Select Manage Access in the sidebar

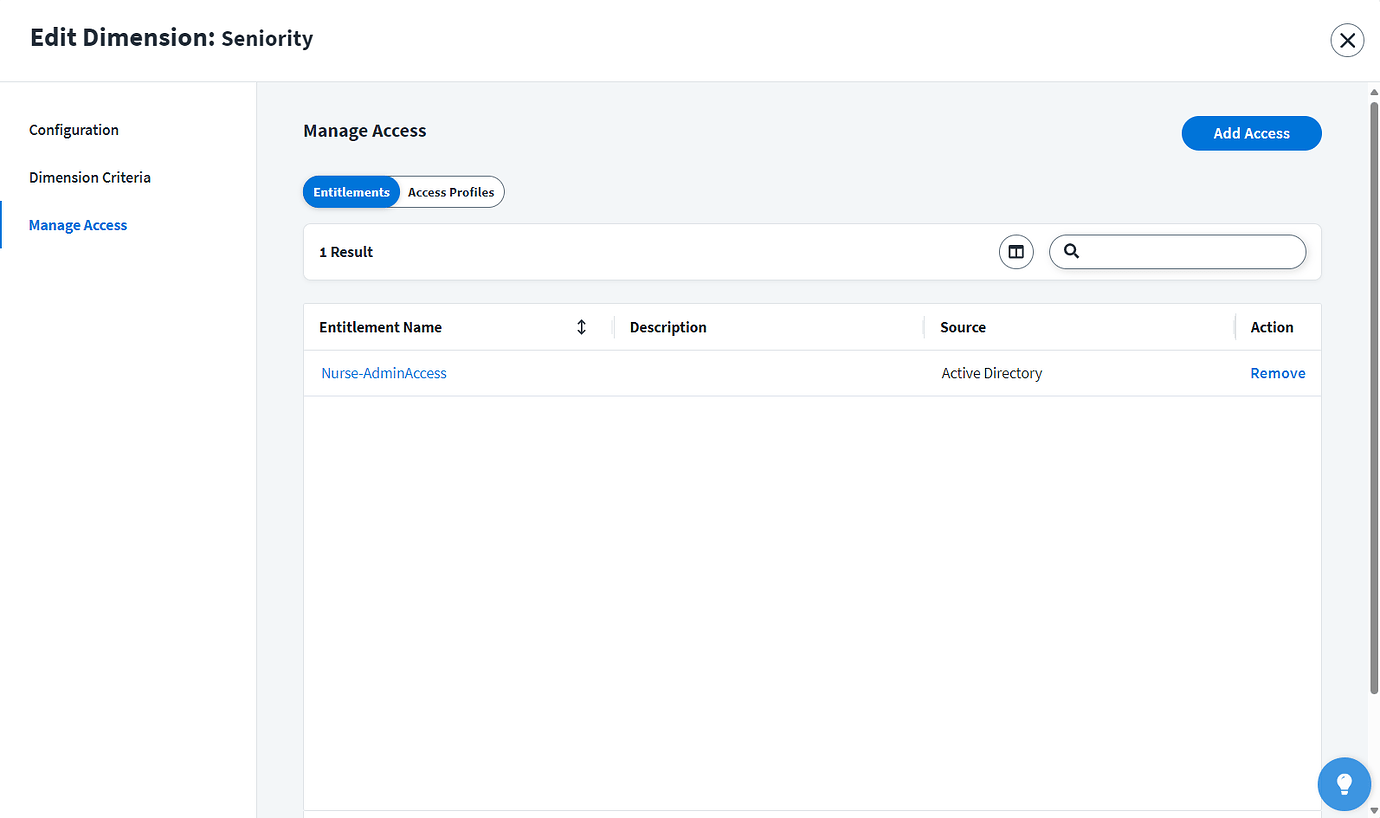pos(78,224)
